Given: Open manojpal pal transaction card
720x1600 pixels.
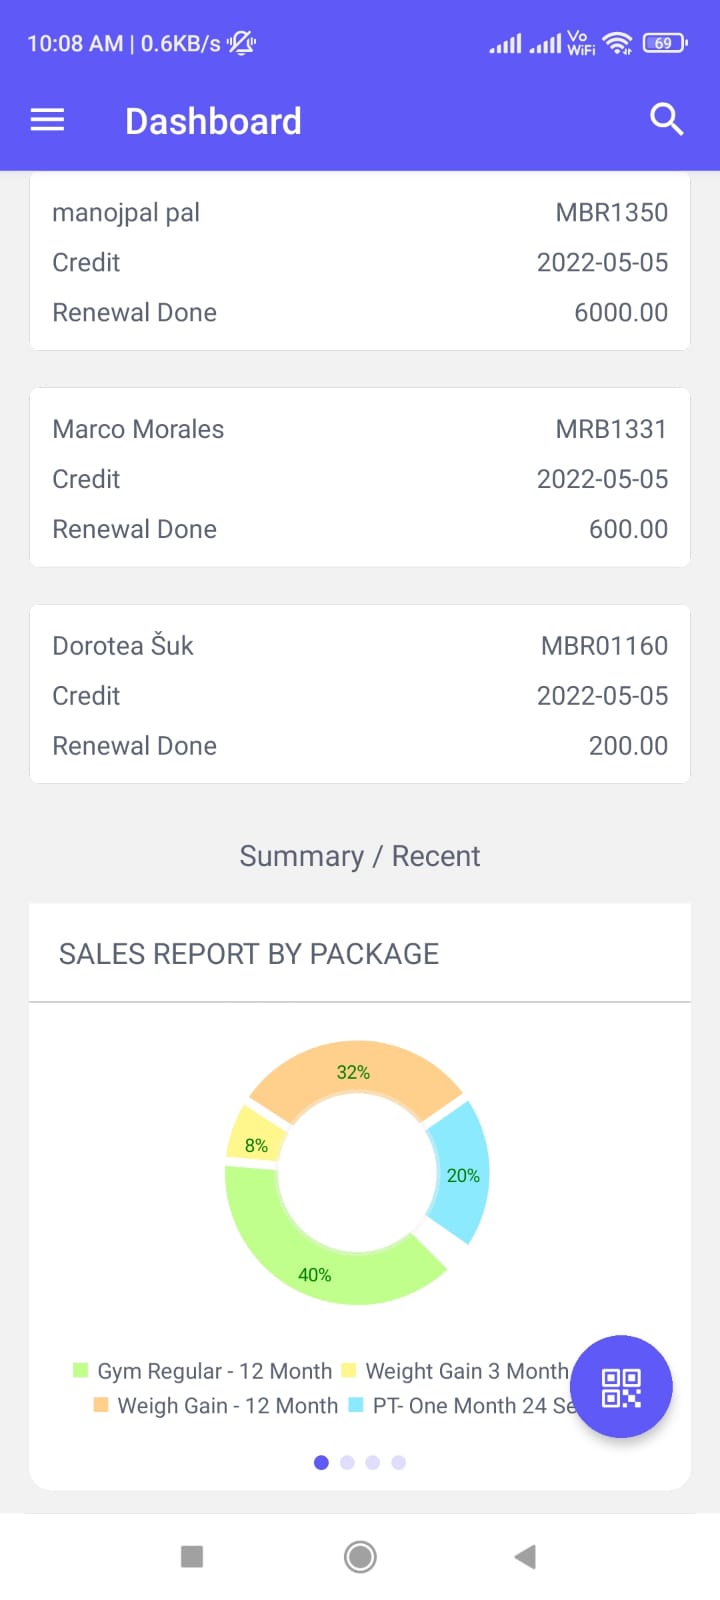Looking at the screenshot, I should (x=360, y=262).
